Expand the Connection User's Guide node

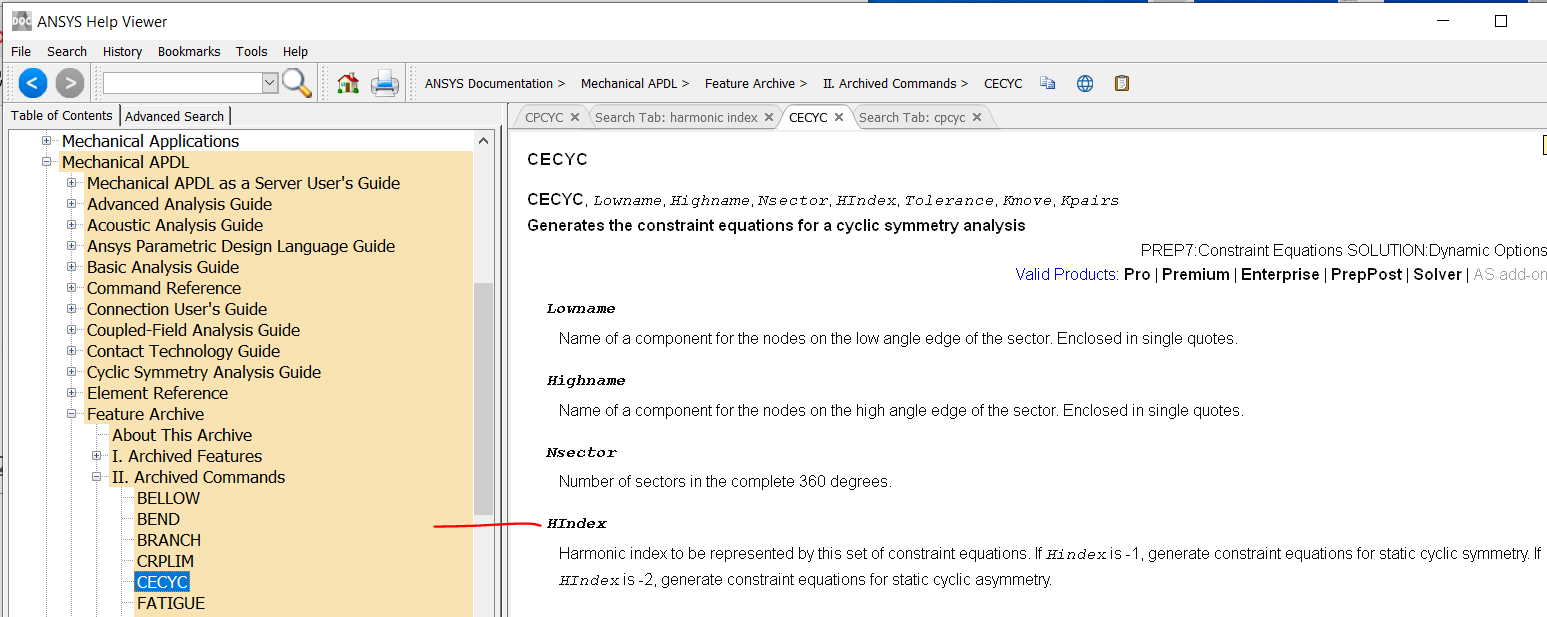(71, 309)
